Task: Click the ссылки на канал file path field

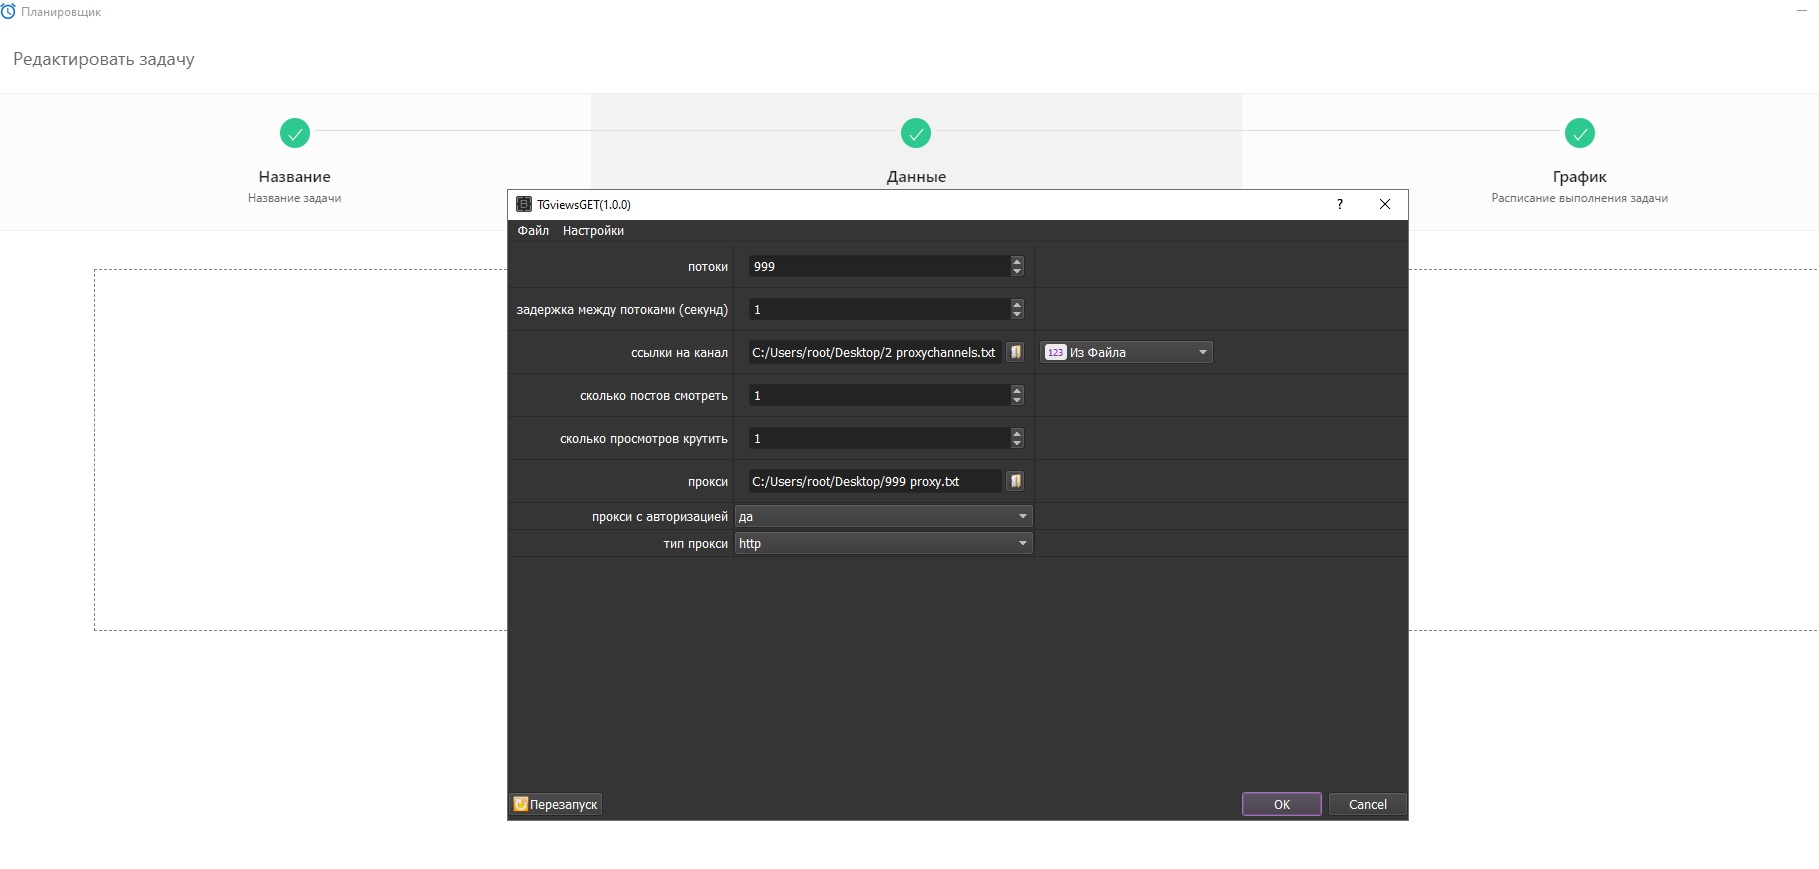Action: pos(874,352)
